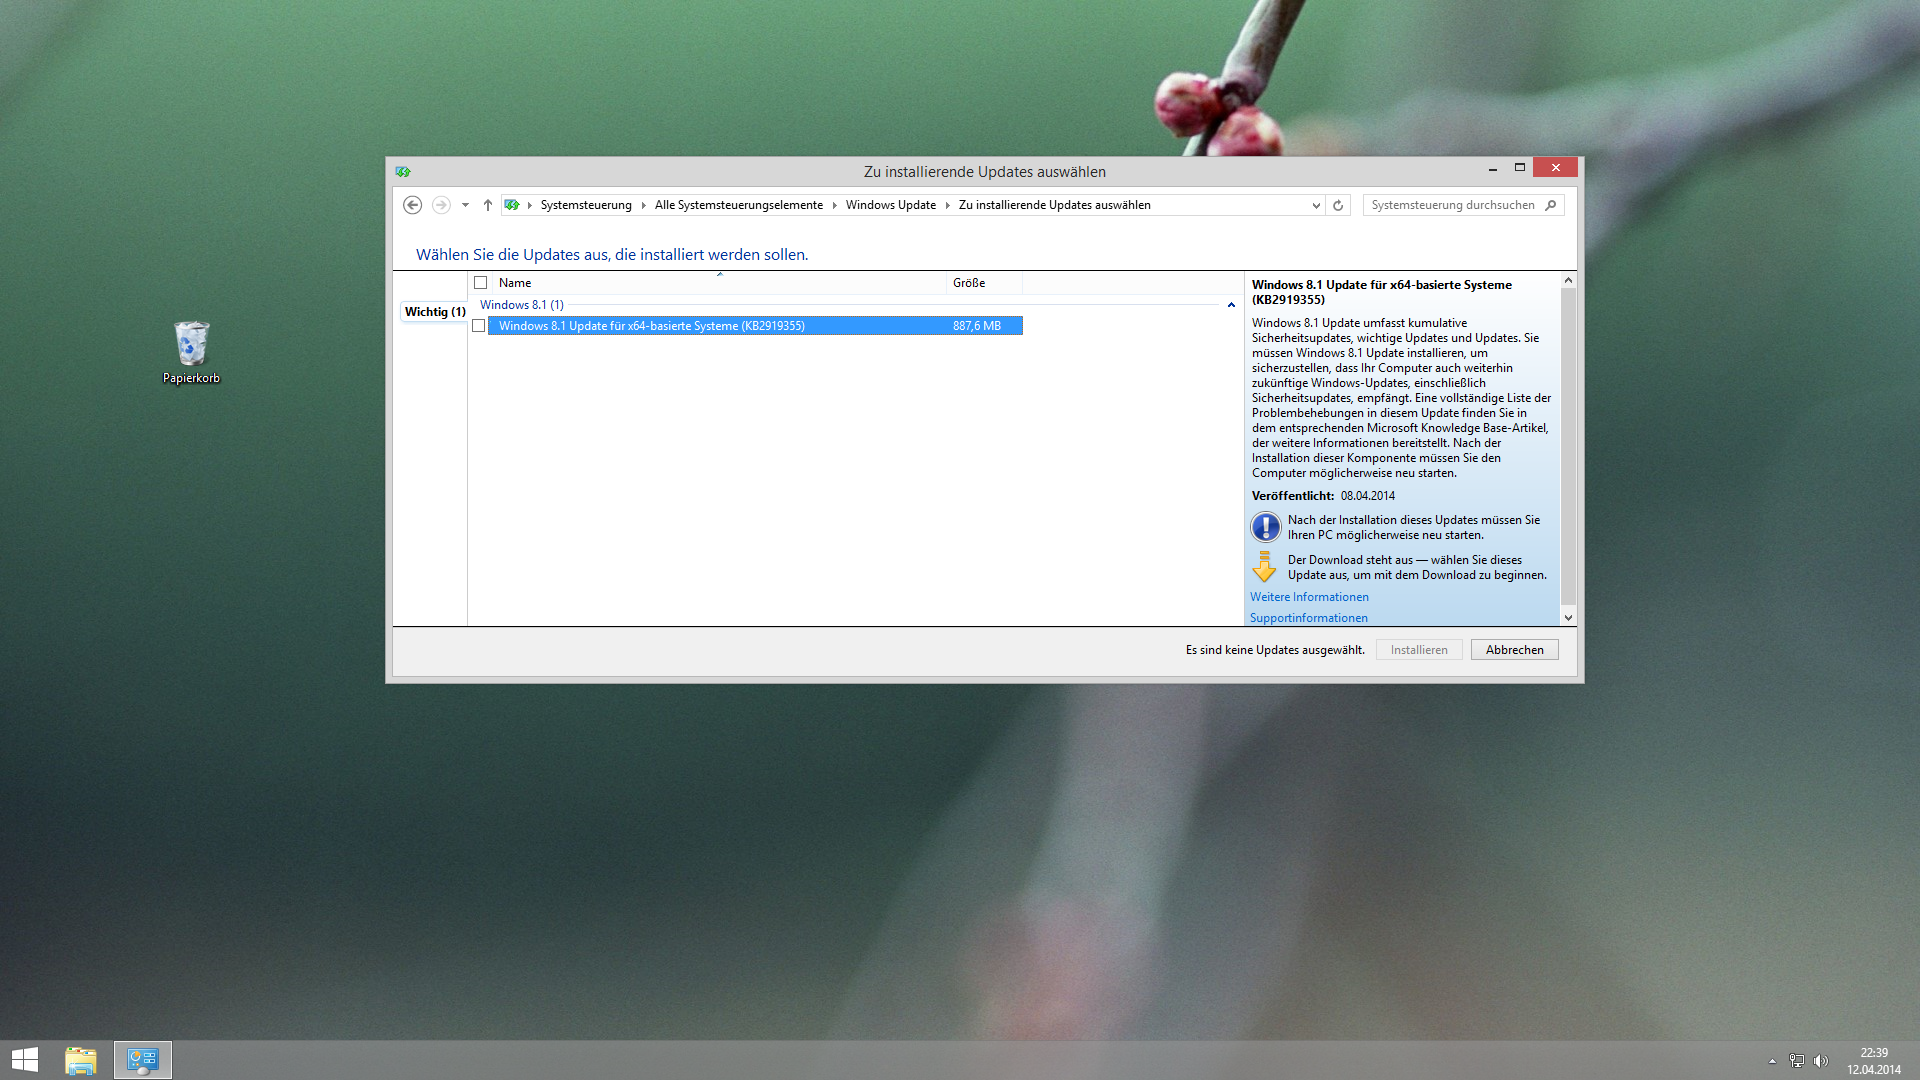Image resolution: width=1920 pixels, height=1080 pixels.
Task: Click the Back navigation arrow
Action: pos(412,205)
